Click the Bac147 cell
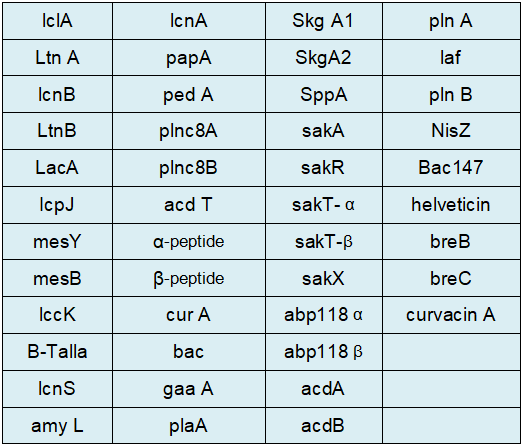Screen dimensions: 522x446 pyautogui.click(x=451, y=168)
